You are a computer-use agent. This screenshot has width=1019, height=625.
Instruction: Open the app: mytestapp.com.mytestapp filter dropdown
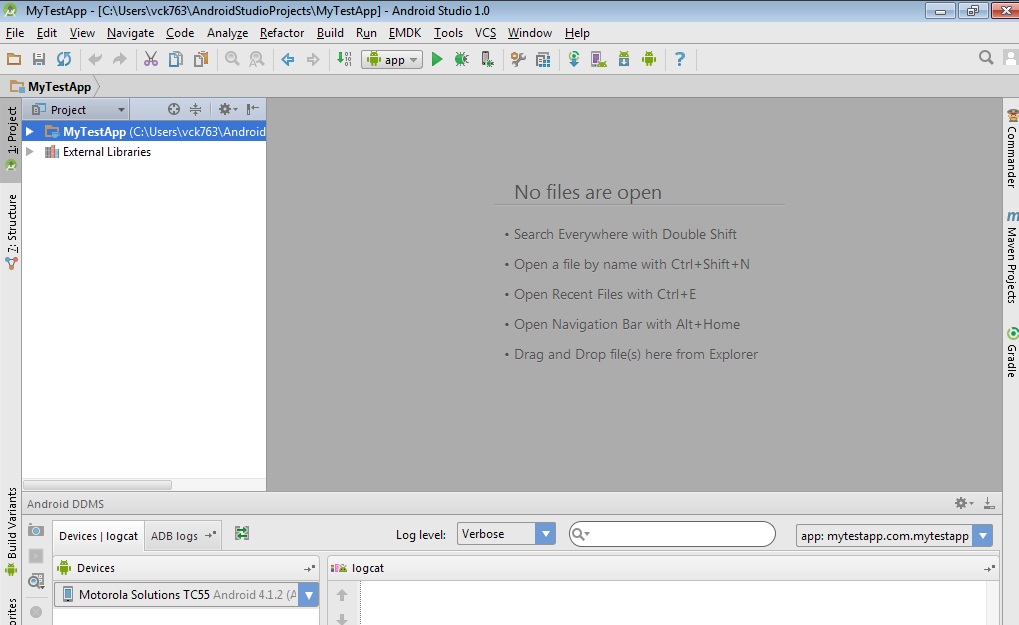tap(894, 535)
